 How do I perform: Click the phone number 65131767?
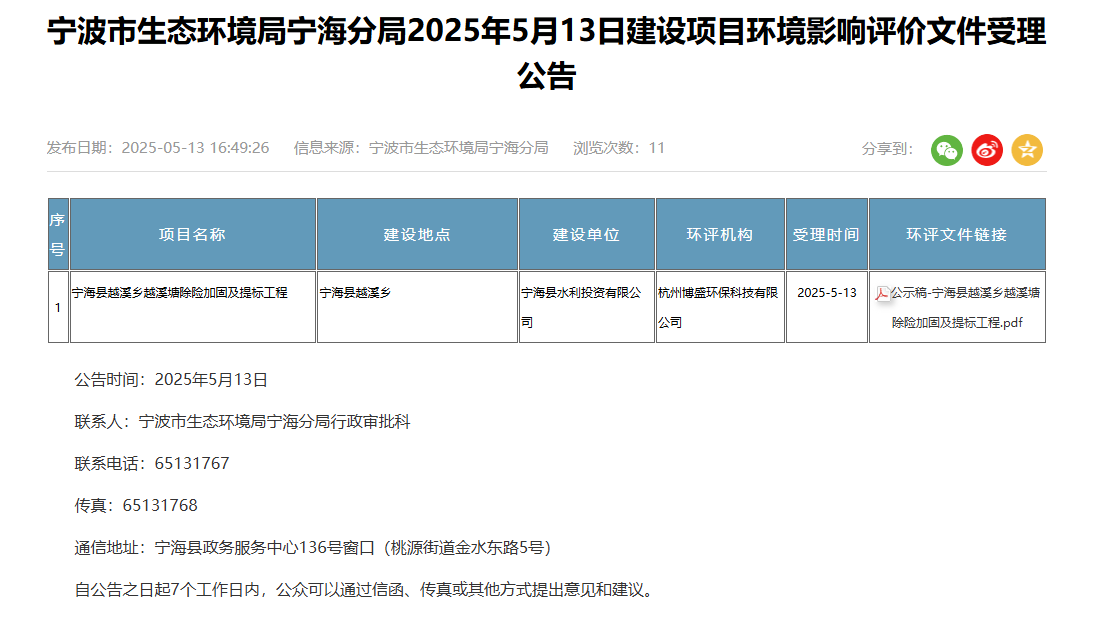coord(192,464)
